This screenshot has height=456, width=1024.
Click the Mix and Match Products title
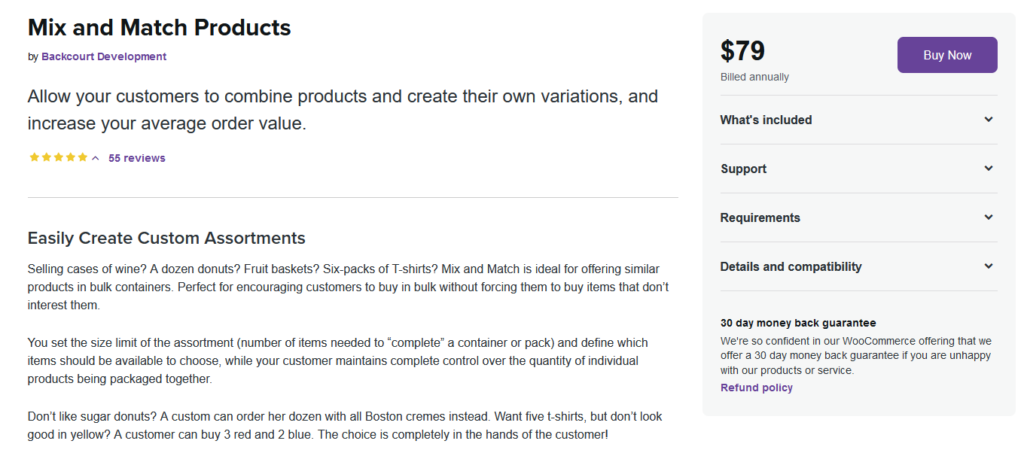159,27
